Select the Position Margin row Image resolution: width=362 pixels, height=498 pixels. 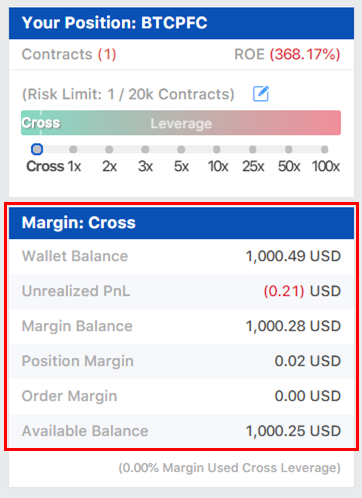181,361
